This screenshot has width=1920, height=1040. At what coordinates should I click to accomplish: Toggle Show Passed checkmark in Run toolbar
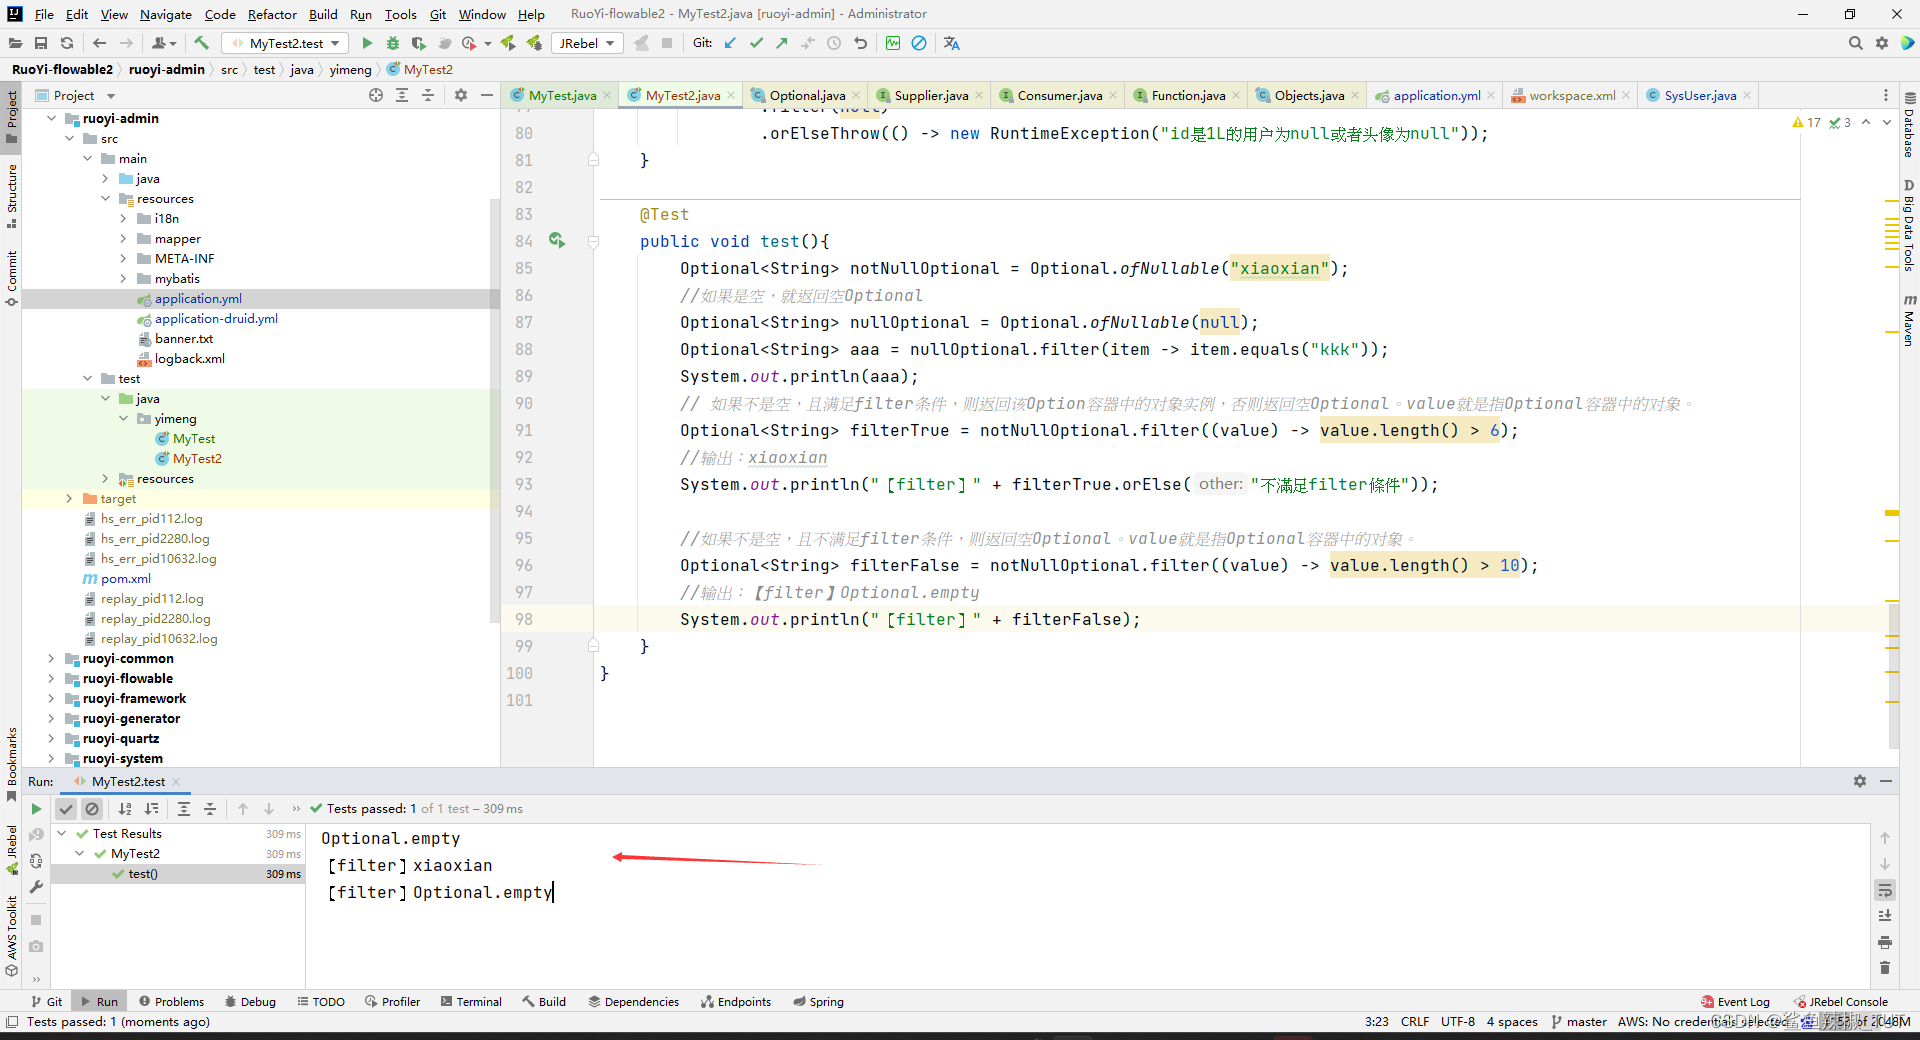pos(66,809)
